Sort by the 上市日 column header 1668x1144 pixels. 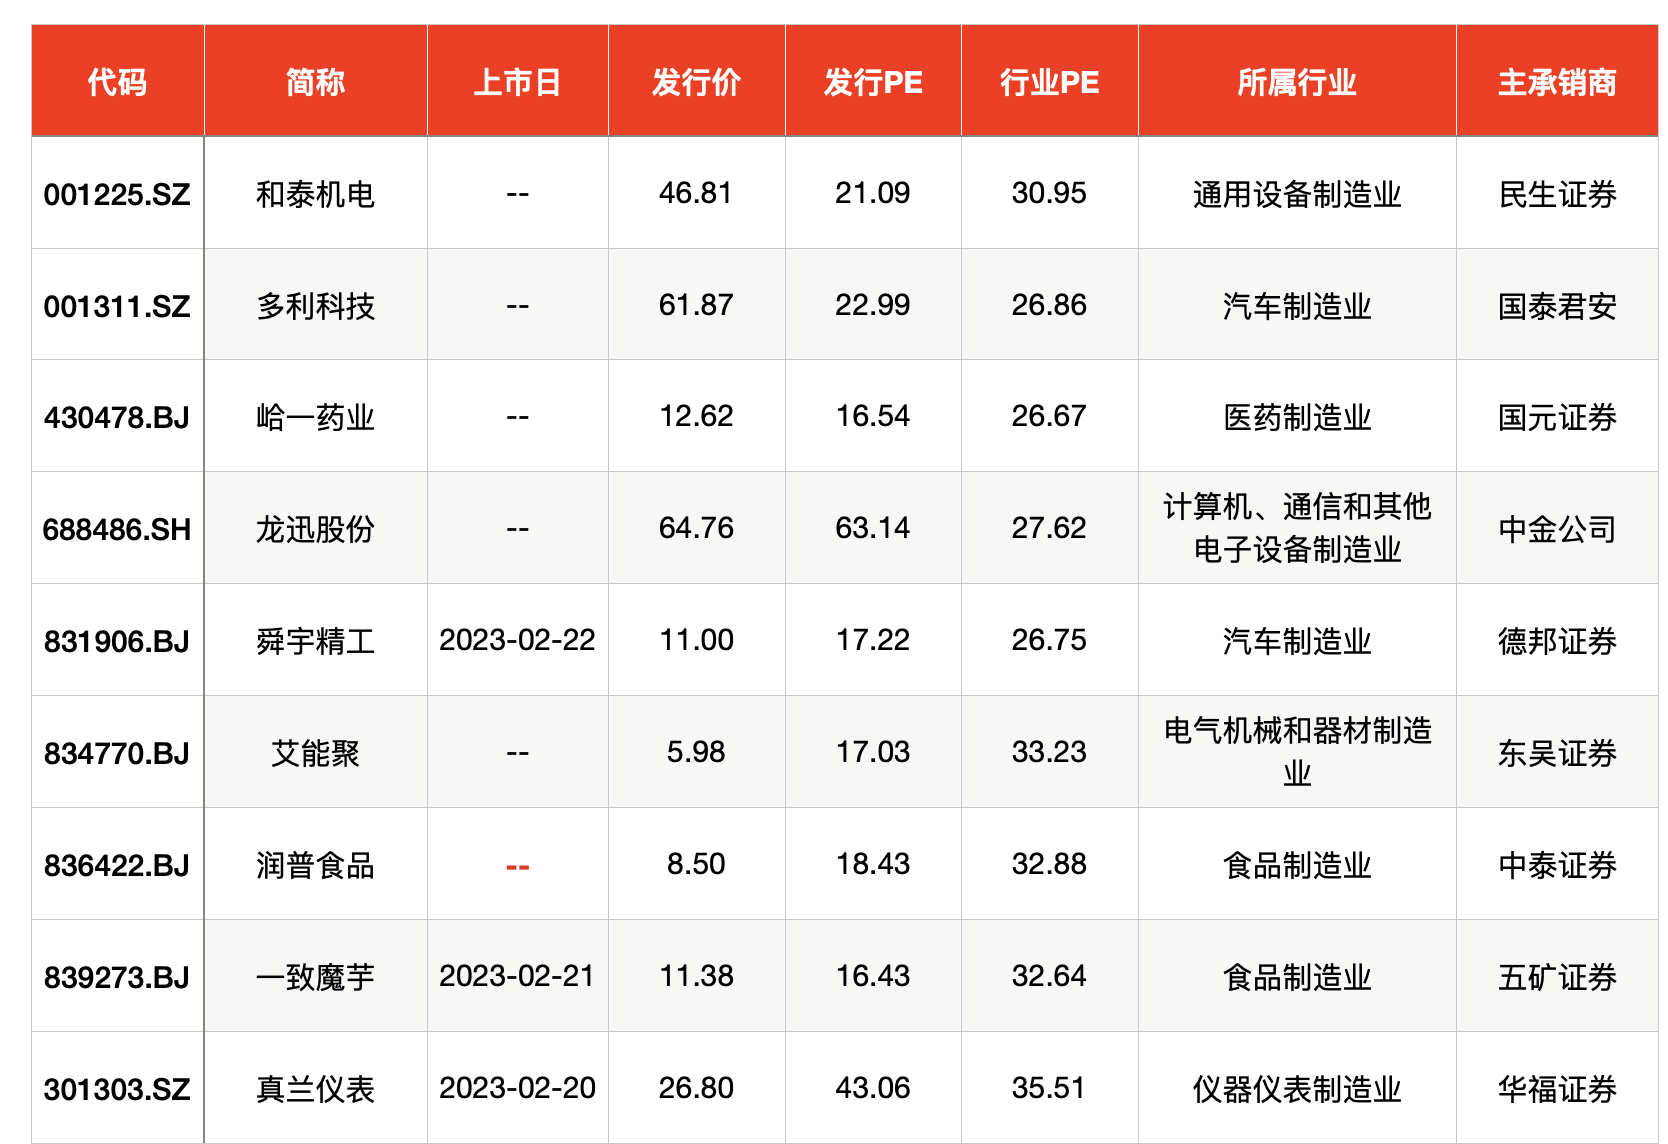(517, 82)
